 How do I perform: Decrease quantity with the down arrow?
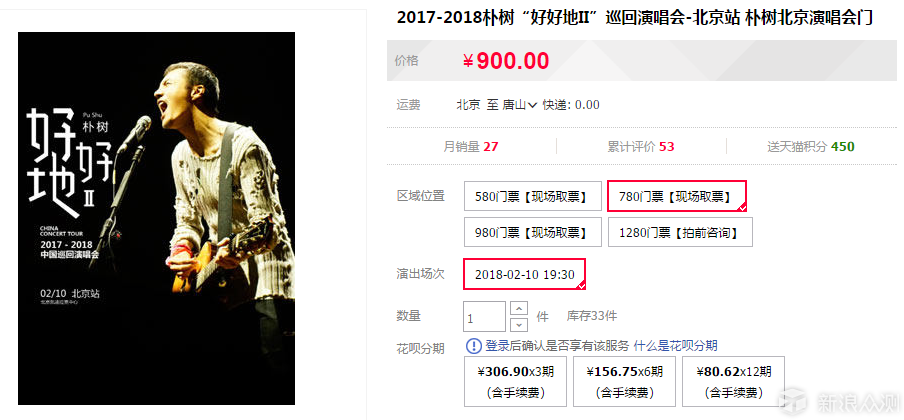[x=519, y=324]
